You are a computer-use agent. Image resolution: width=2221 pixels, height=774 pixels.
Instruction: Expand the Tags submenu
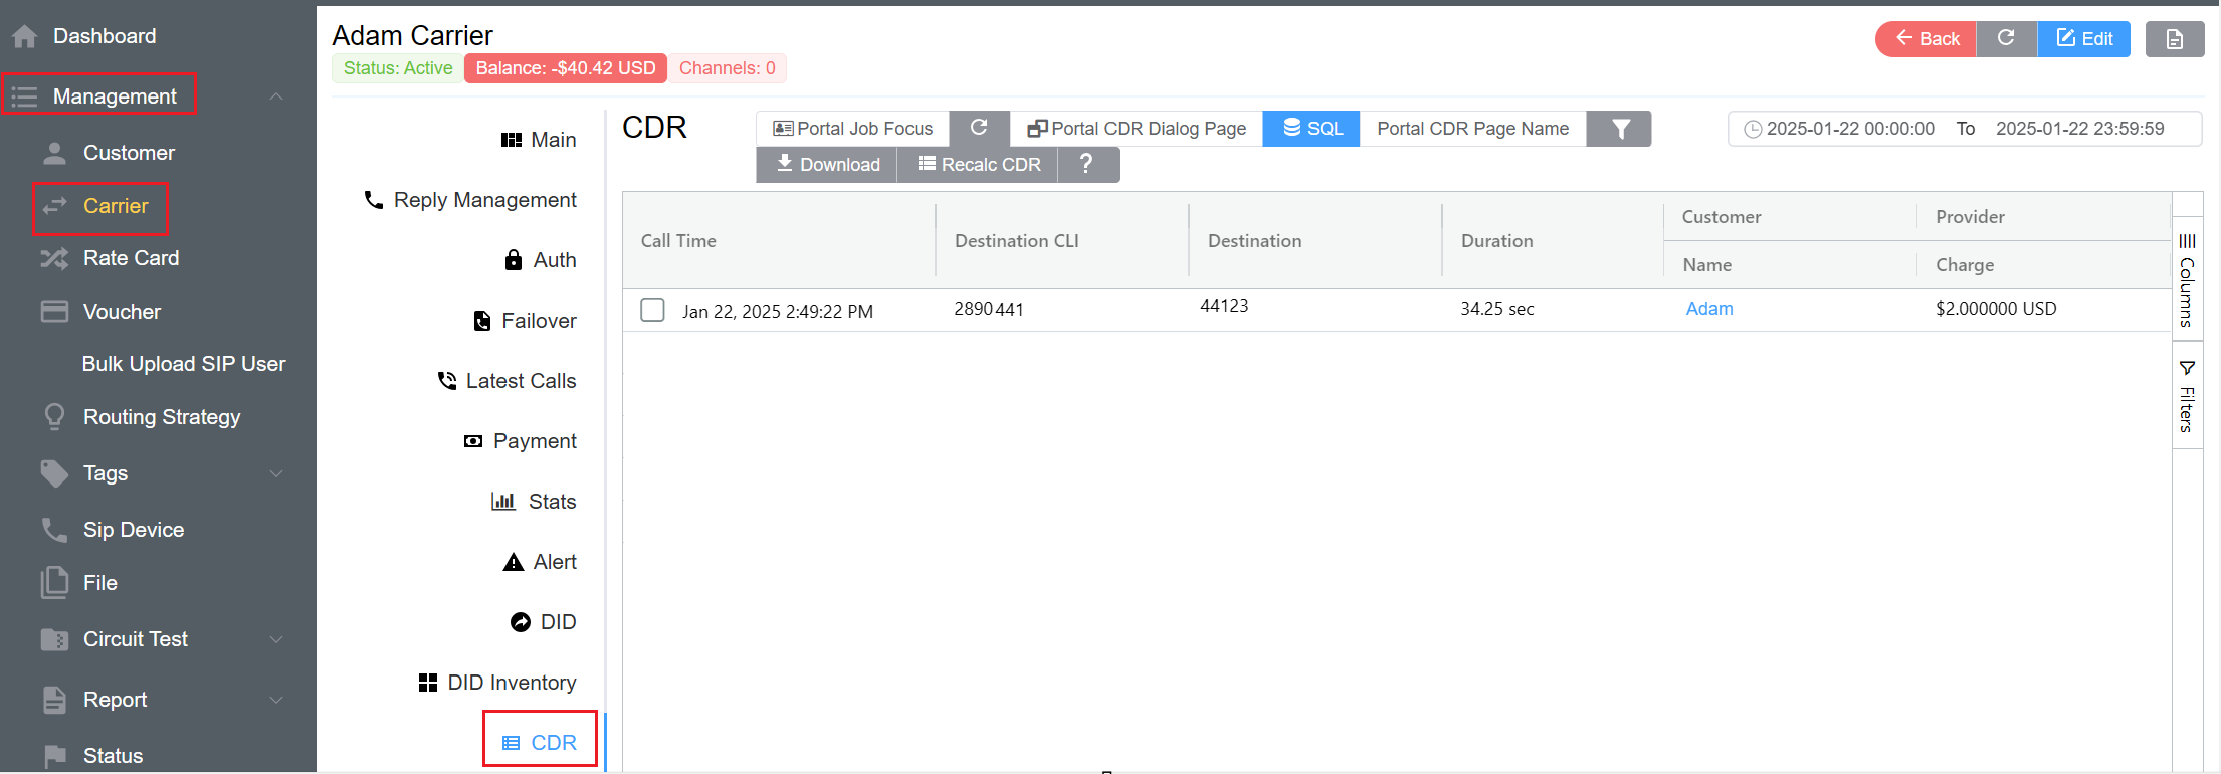click(x=276, y=473)
